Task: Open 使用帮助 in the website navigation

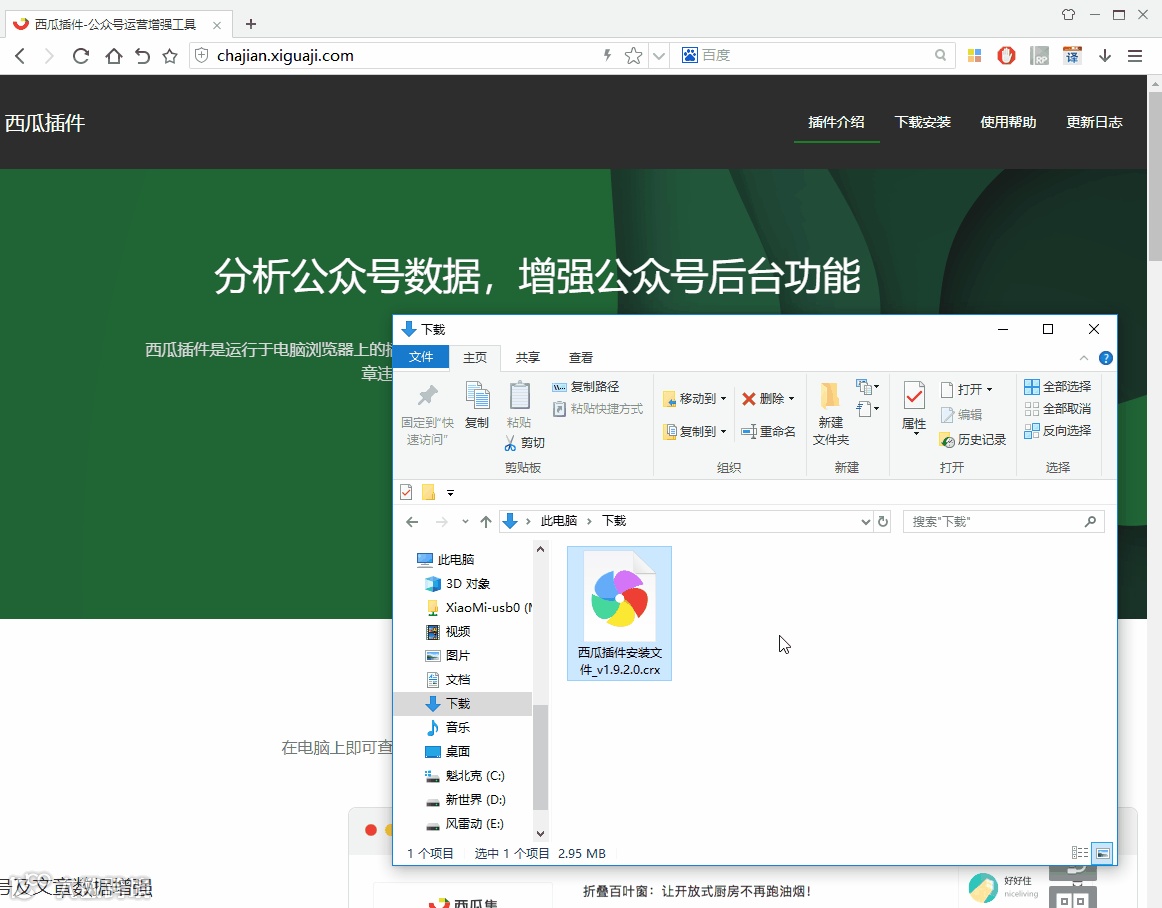Action: pos(1009,122)
